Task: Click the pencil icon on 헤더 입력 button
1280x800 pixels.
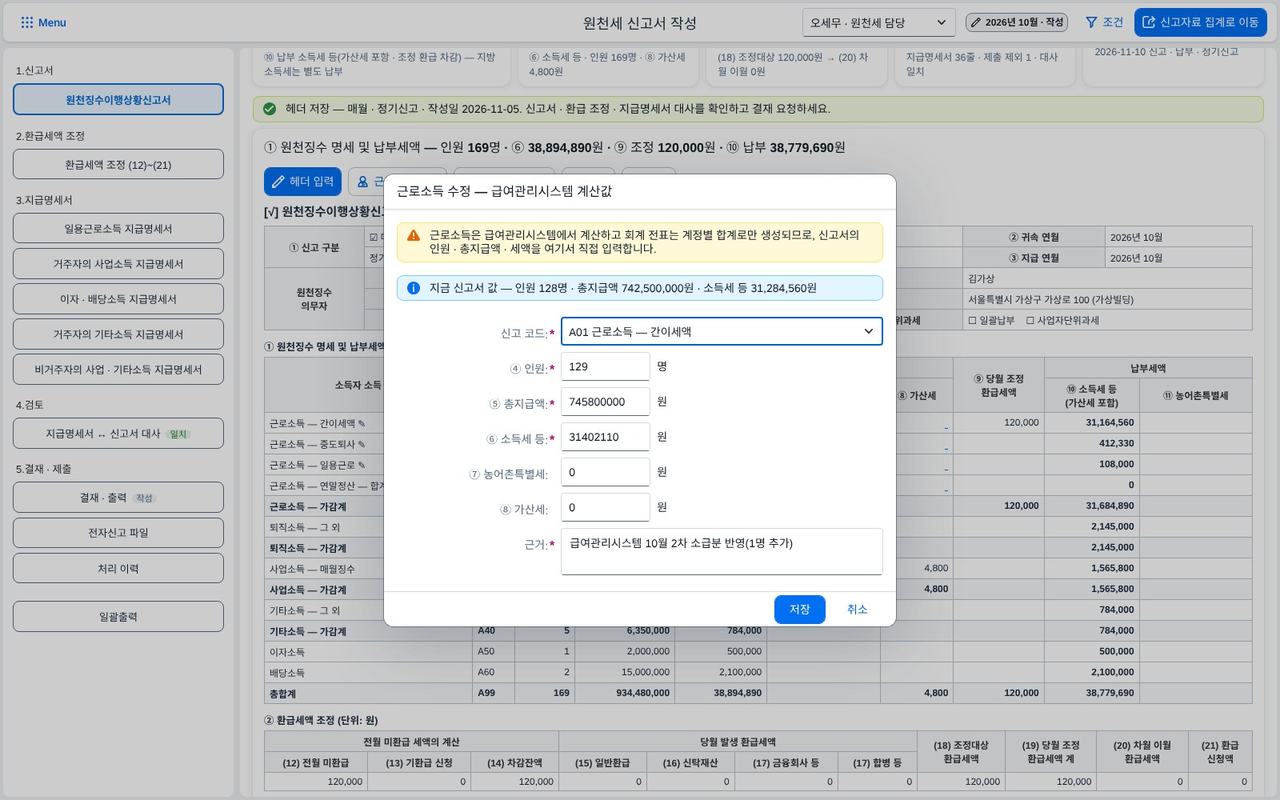Action: [277, 181]
